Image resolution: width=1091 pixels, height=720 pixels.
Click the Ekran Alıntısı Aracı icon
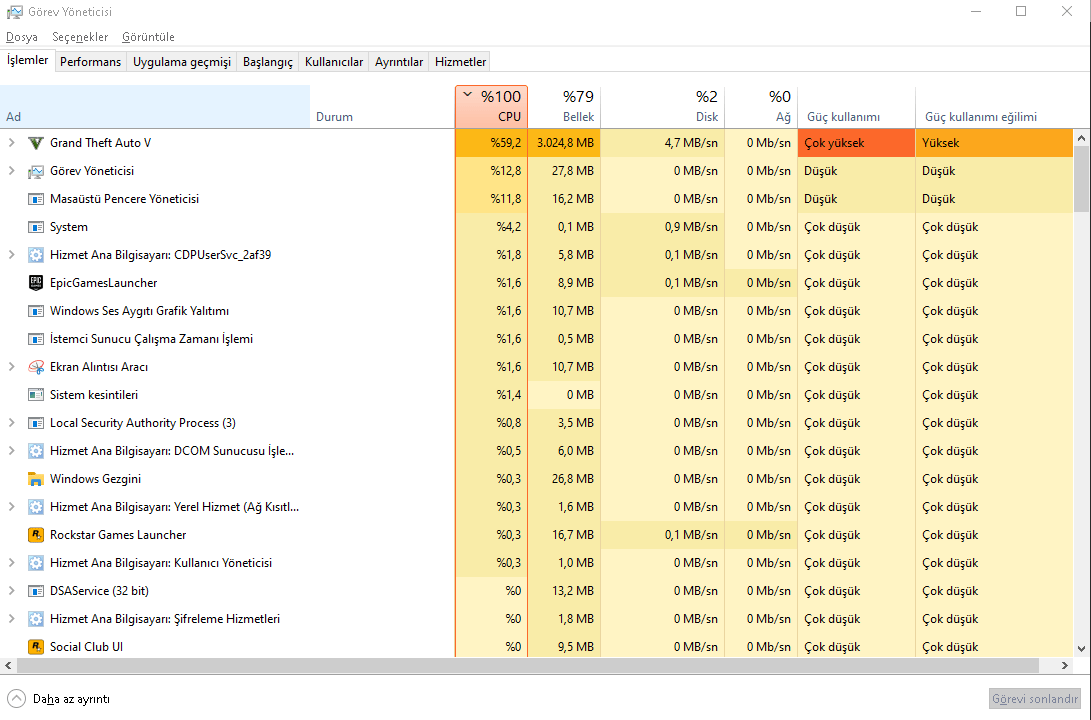[36, 367]
